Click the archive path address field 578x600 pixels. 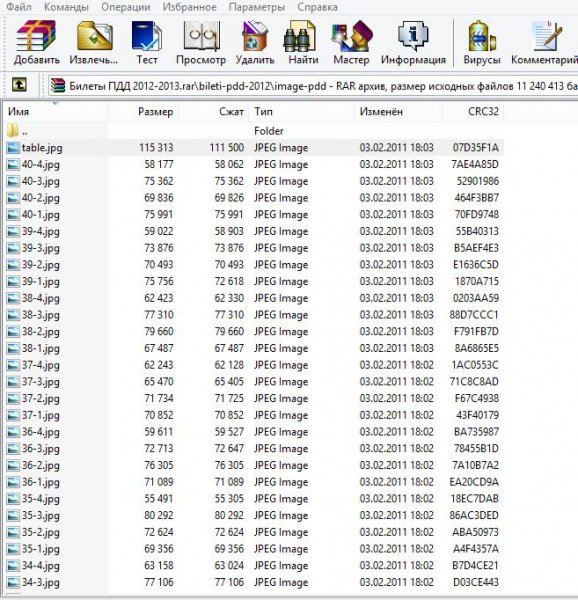(x=313, y=86)
